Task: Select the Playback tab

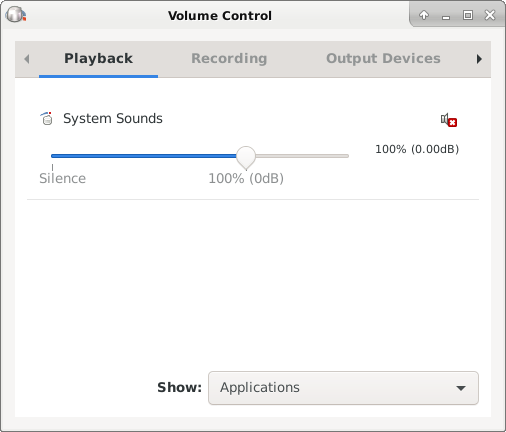Action: point(98,59)
